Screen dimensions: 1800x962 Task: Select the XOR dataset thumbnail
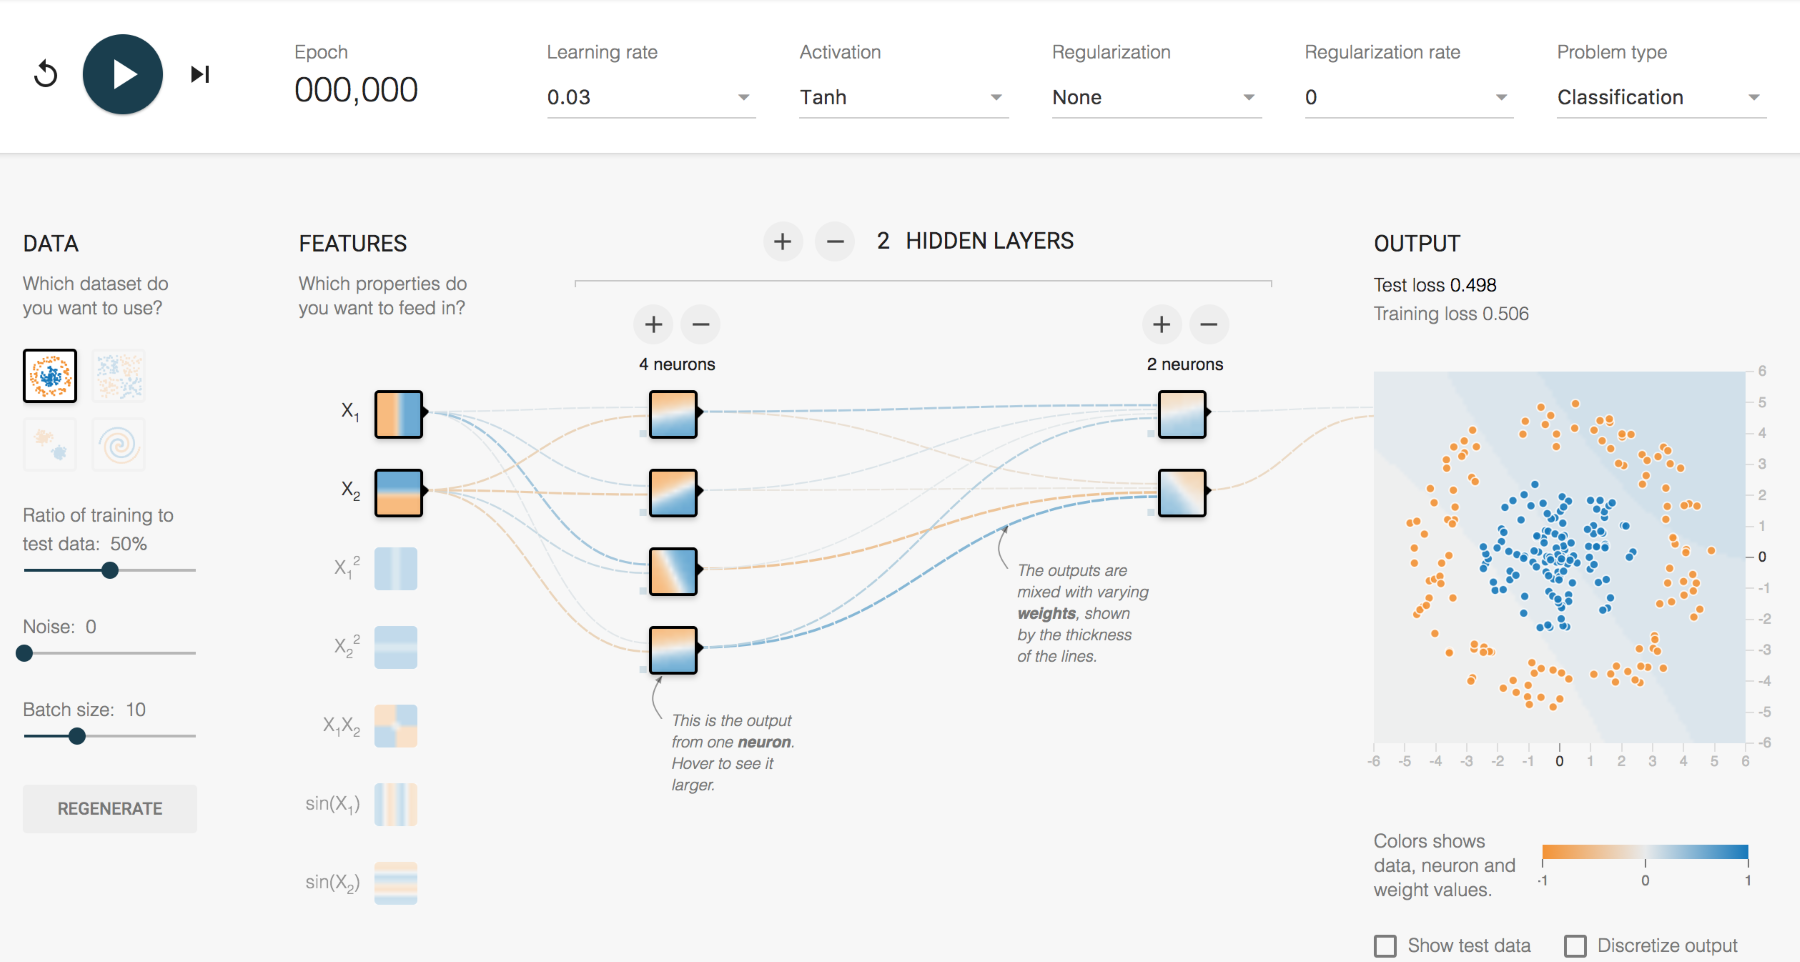pyautogui.click(x=119, y=376)
